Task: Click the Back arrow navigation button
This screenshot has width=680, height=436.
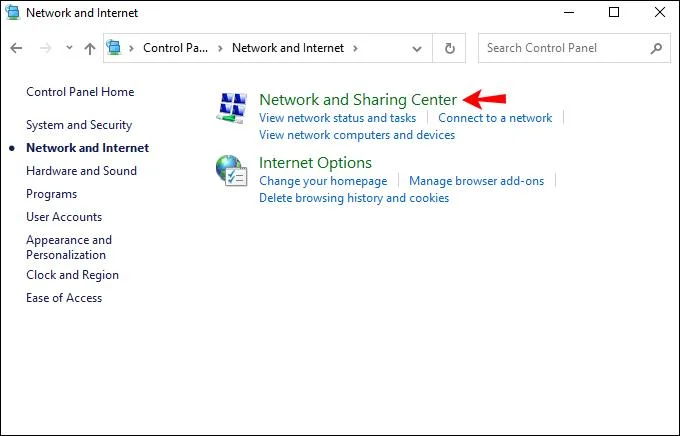Action: [17, 48]
